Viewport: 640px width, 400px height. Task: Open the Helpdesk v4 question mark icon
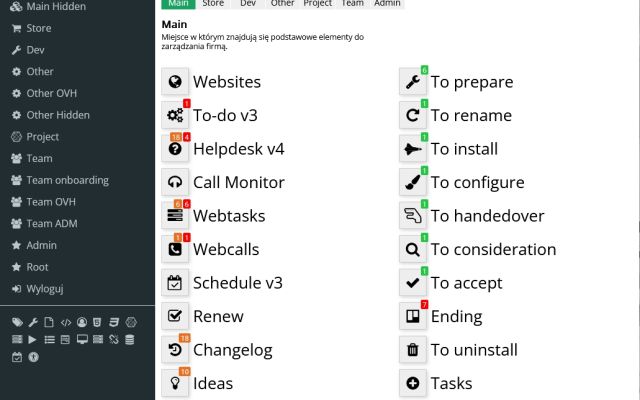point(175,149)
